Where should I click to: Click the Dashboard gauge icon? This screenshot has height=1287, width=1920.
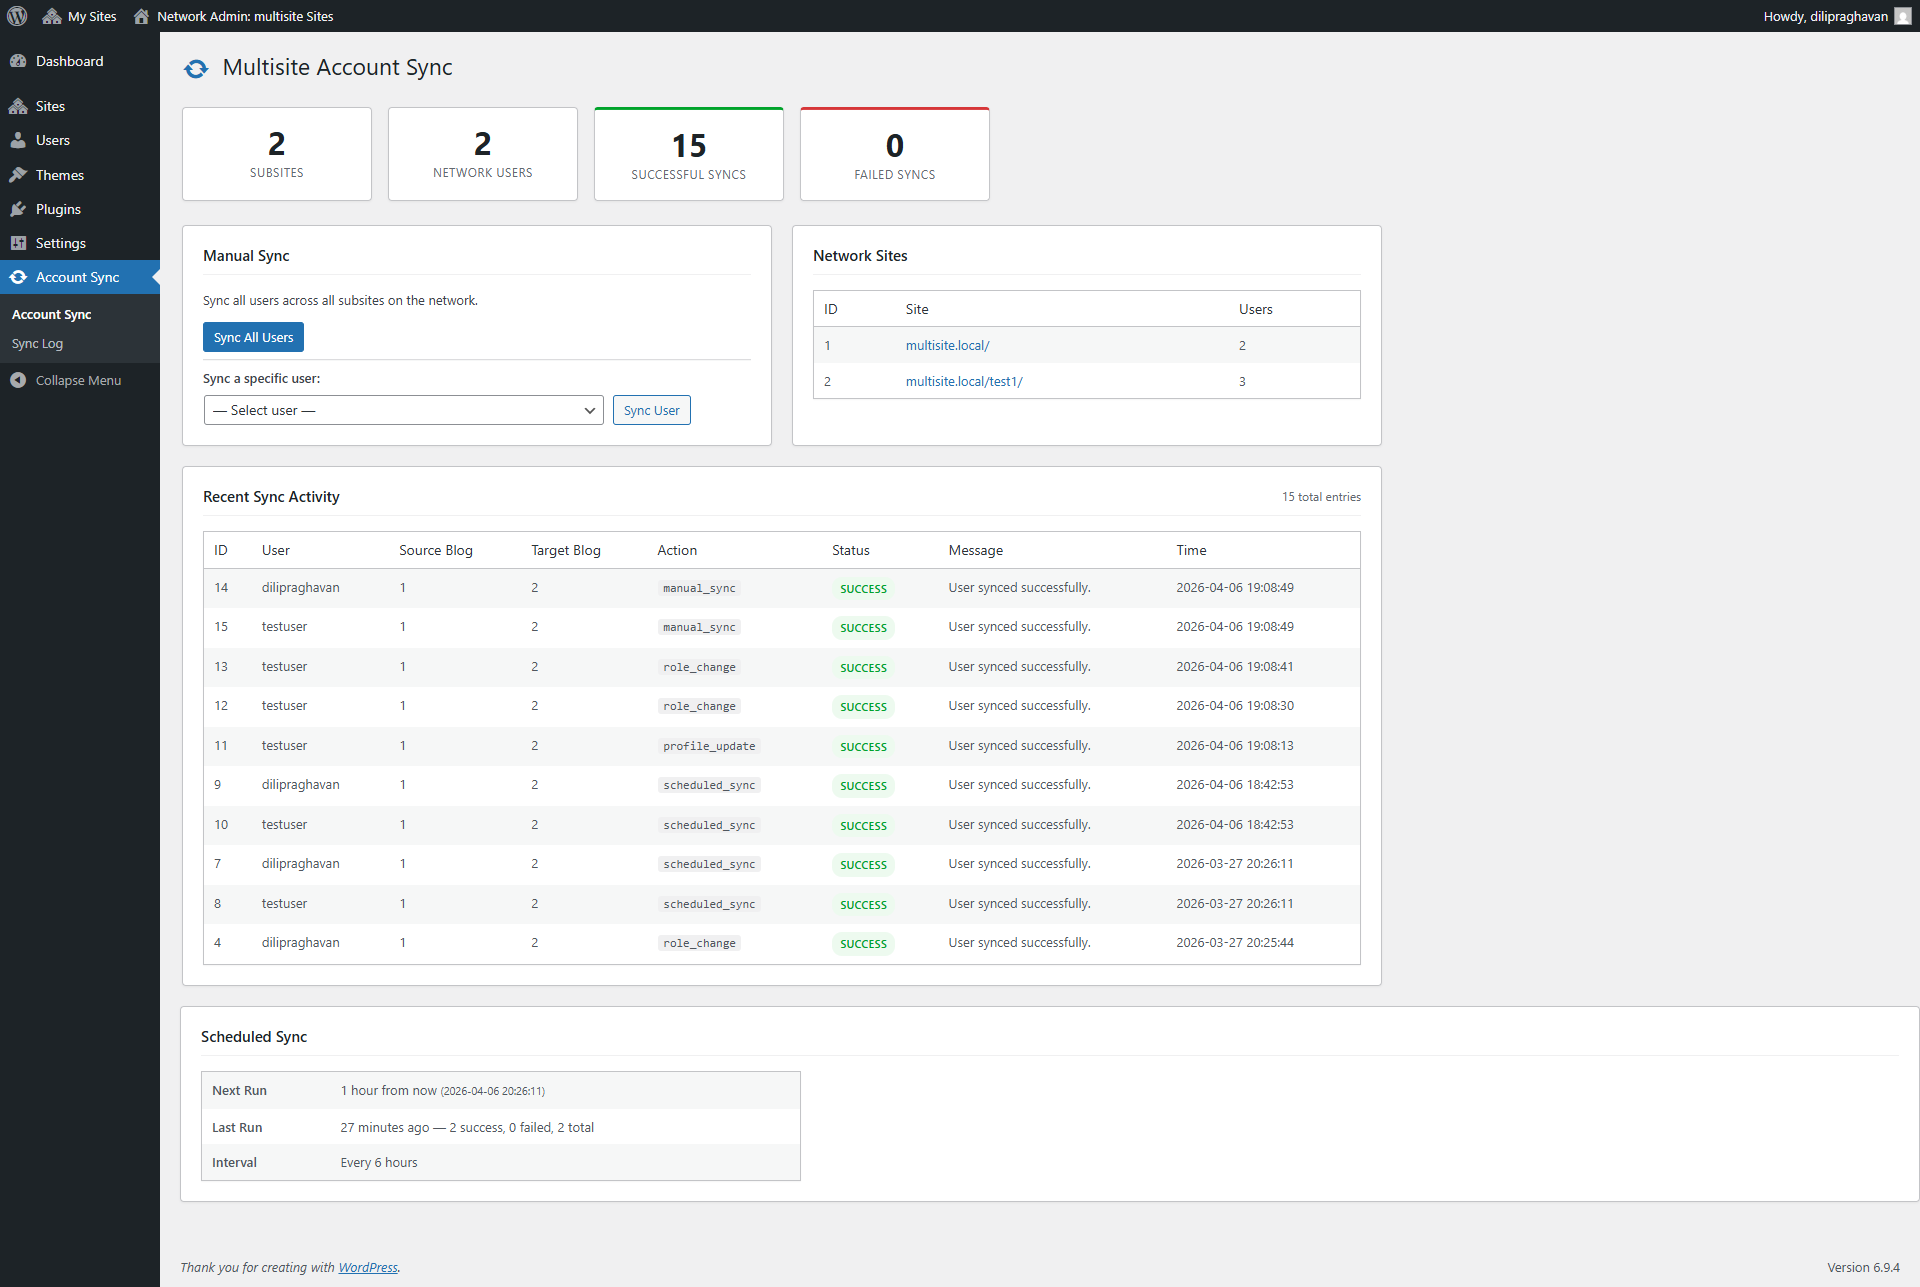[x=18, y=61]
